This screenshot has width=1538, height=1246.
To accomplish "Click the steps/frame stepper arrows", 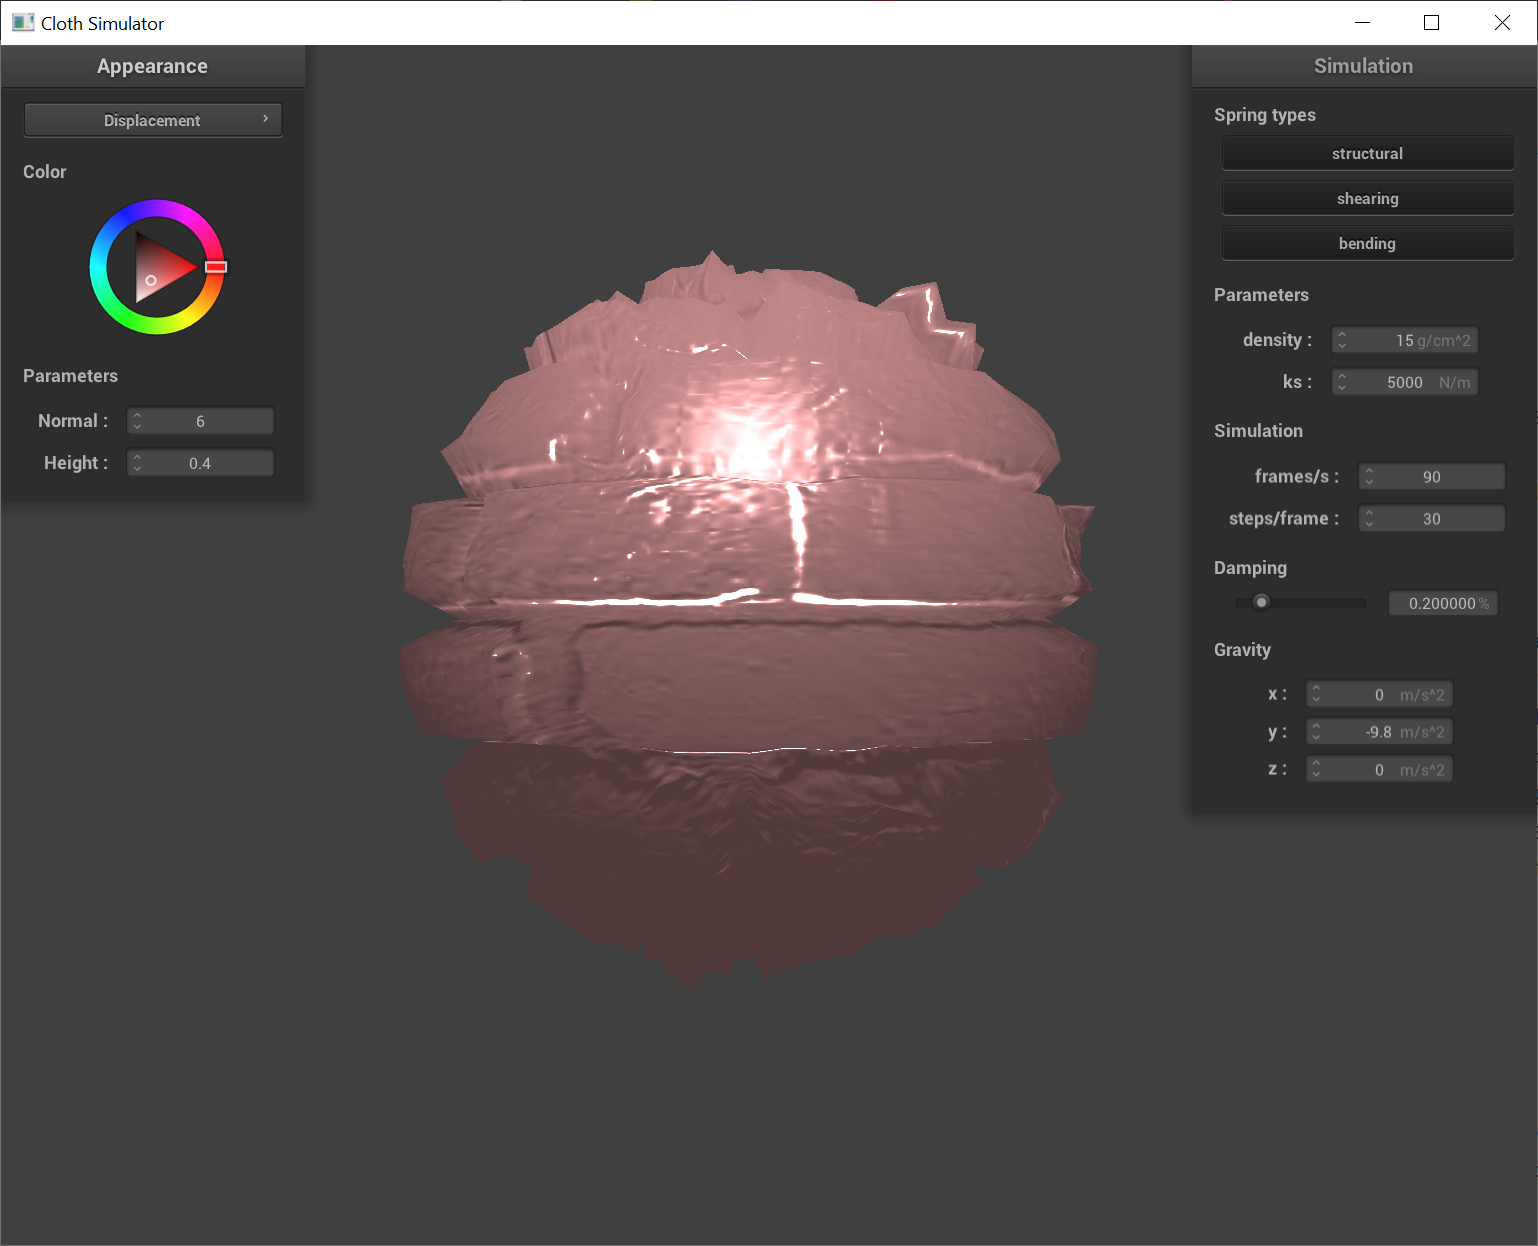I will 1369,519.
